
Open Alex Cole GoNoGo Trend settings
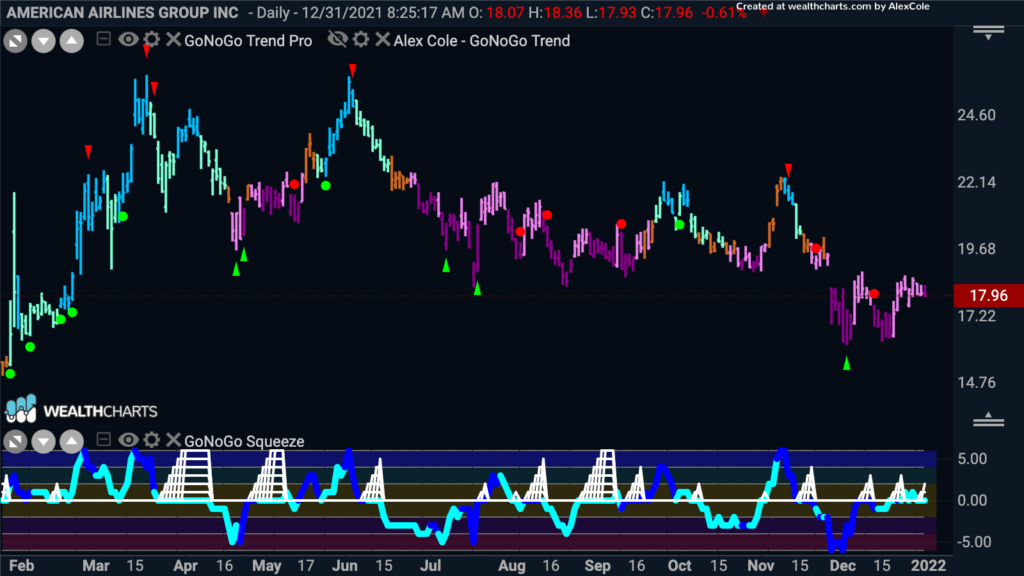point(361,39)
